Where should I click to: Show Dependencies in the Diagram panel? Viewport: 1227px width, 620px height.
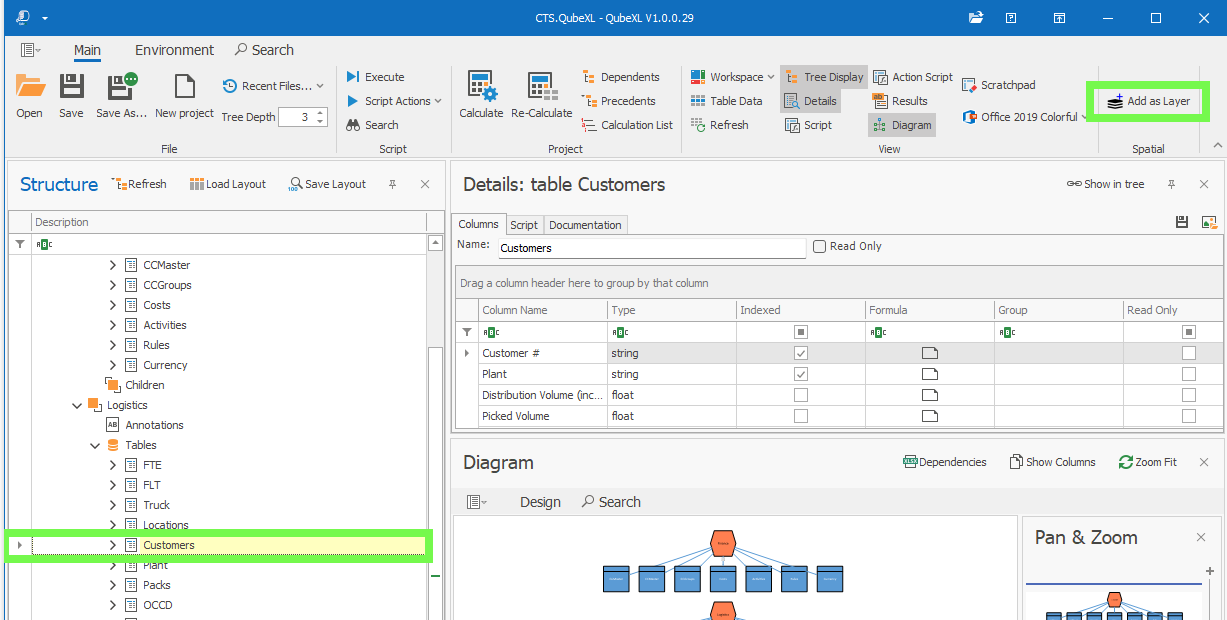[944, 462]
